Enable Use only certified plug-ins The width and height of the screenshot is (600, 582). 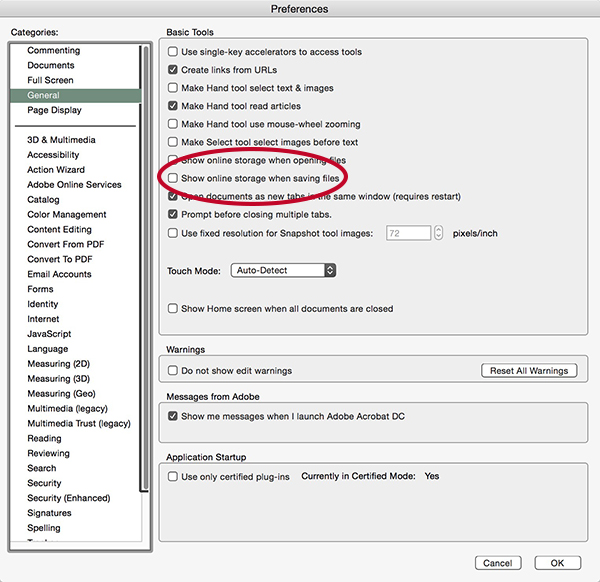173,476
